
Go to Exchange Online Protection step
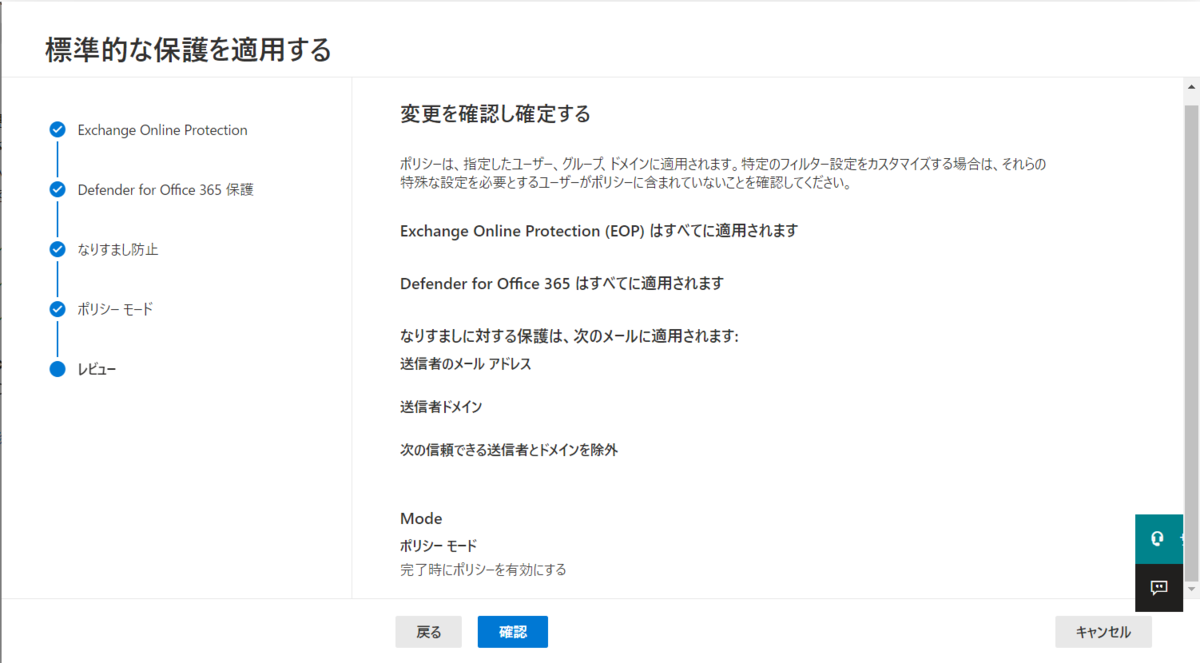[163, 130]
